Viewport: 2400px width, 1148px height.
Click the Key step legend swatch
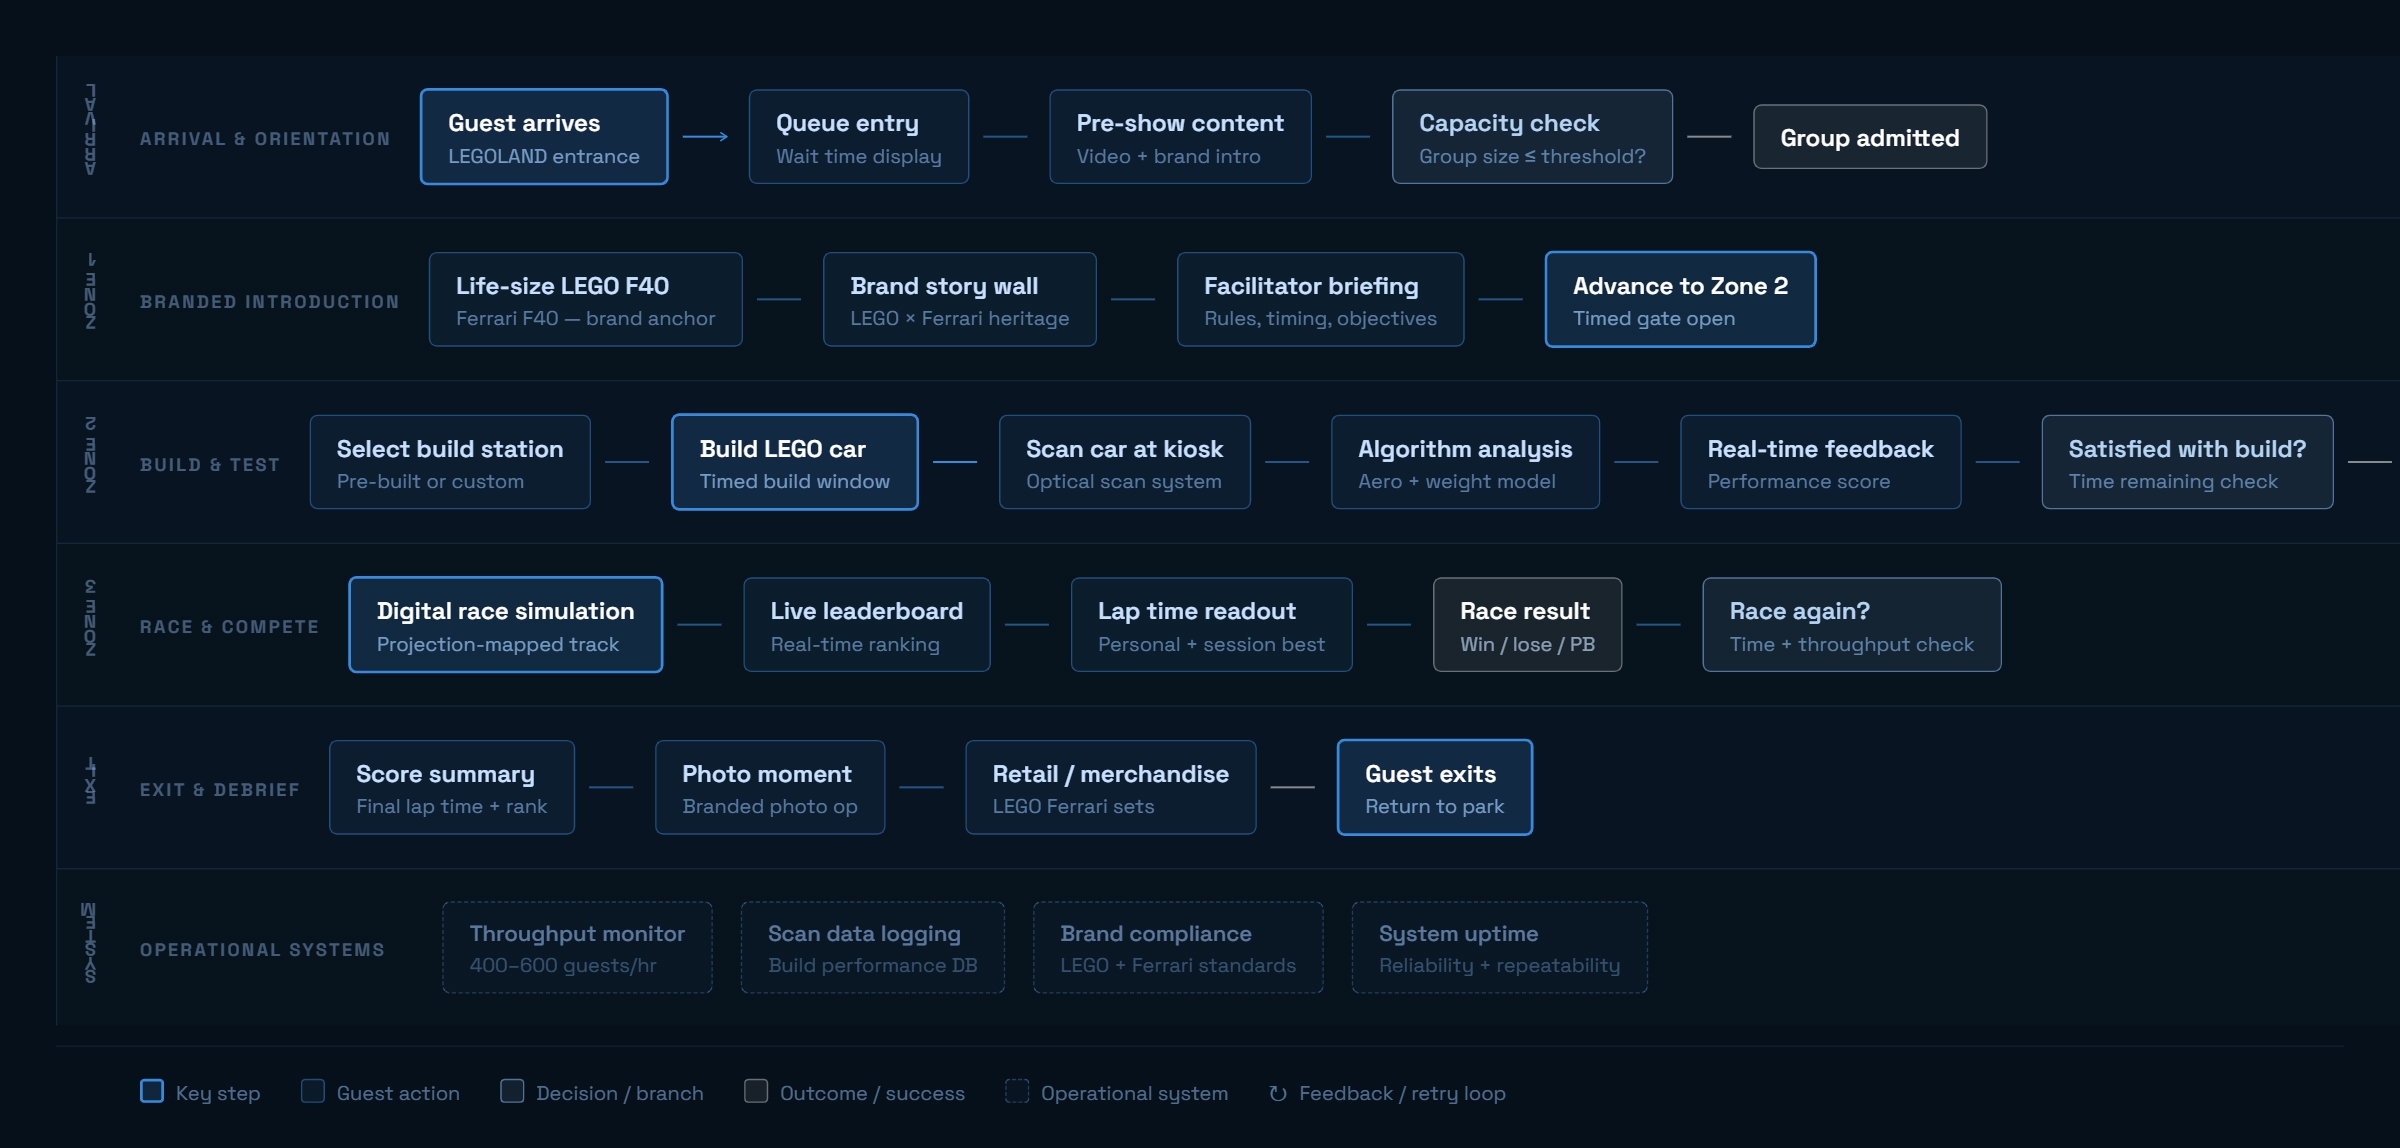click(x=152, y=1091)
